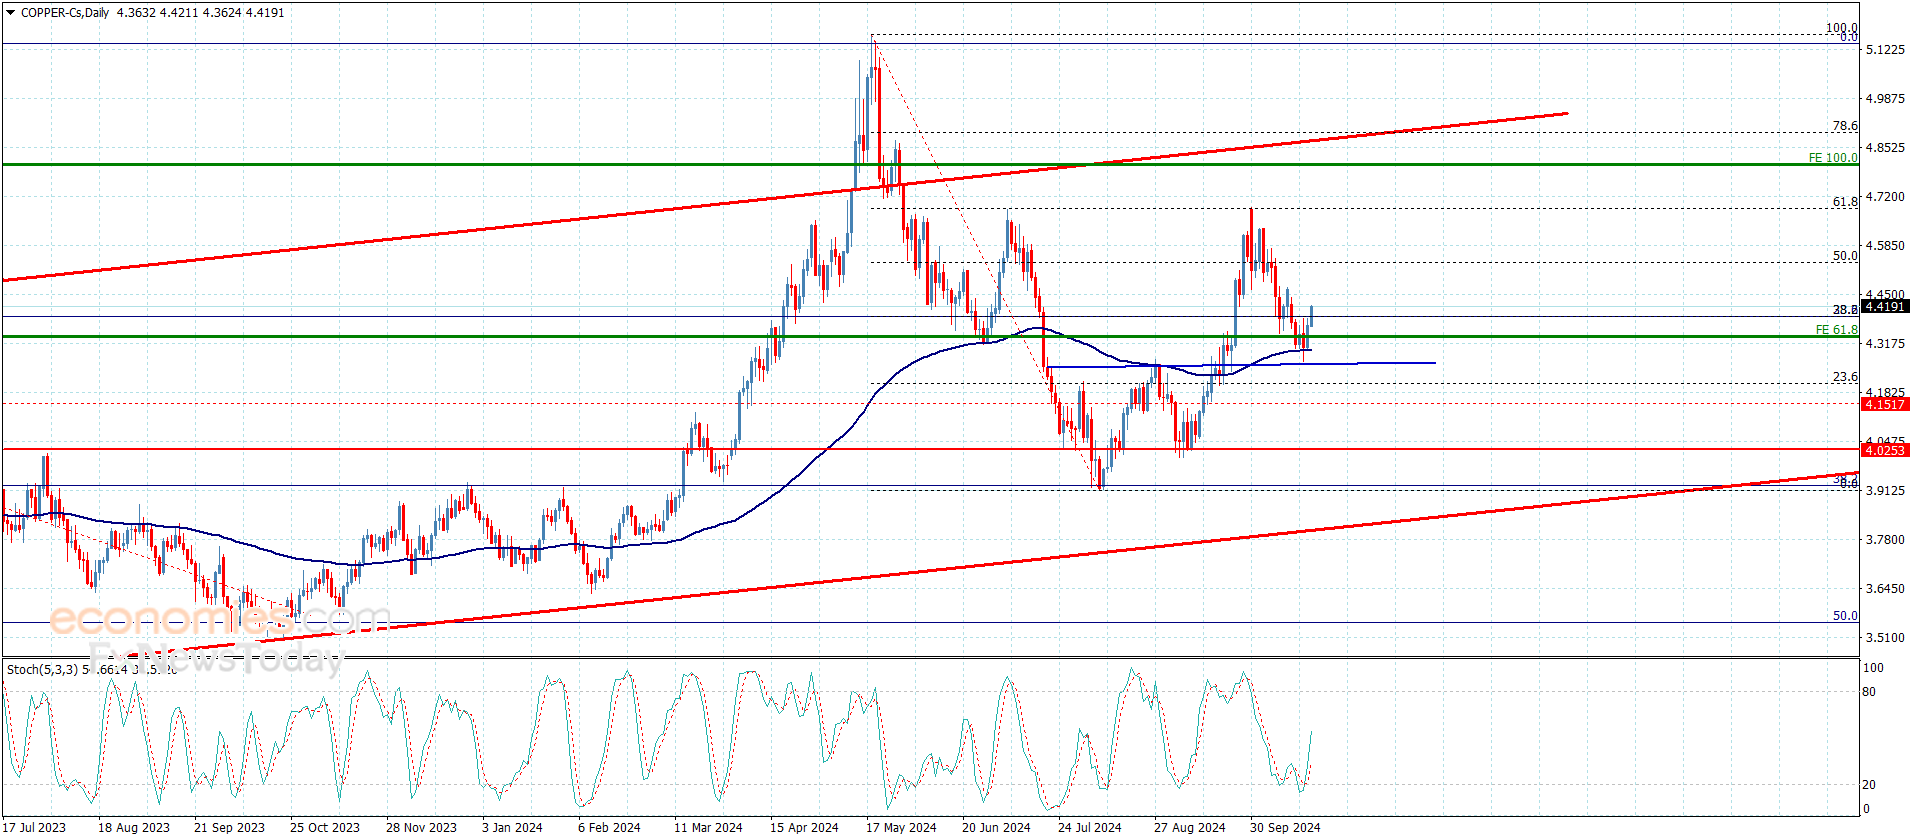Click the 4.9875 price axis label
1916x840 pixels.
click(x=1884, y=99)
